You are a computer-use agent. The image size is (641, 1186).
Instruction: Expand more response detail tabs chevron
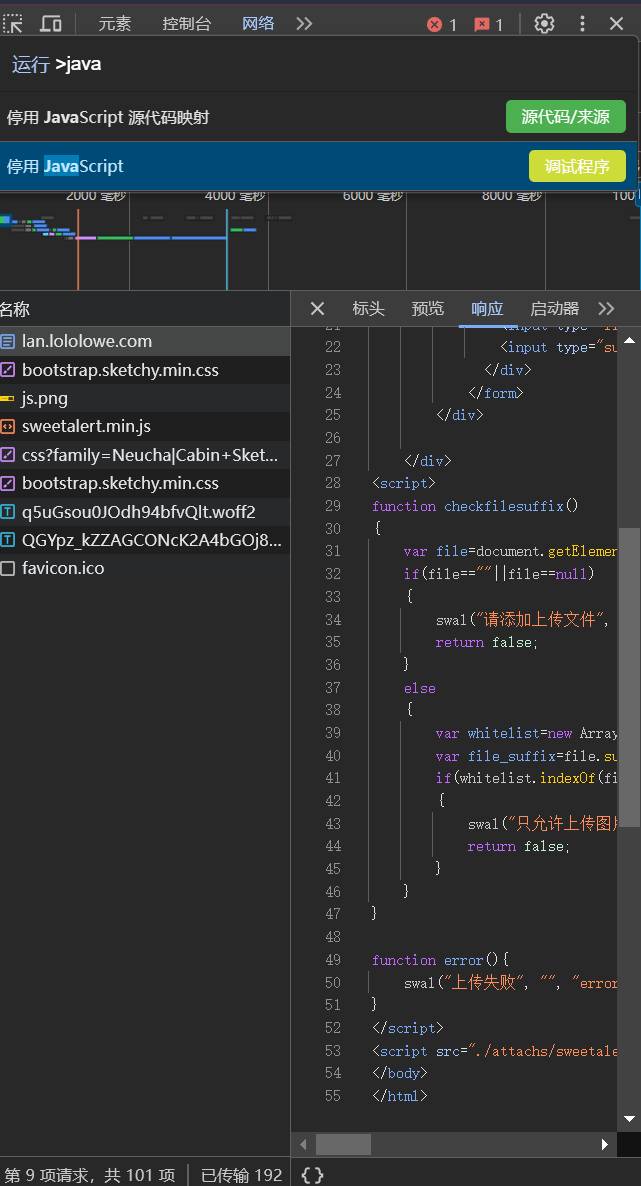coord(606,308)
